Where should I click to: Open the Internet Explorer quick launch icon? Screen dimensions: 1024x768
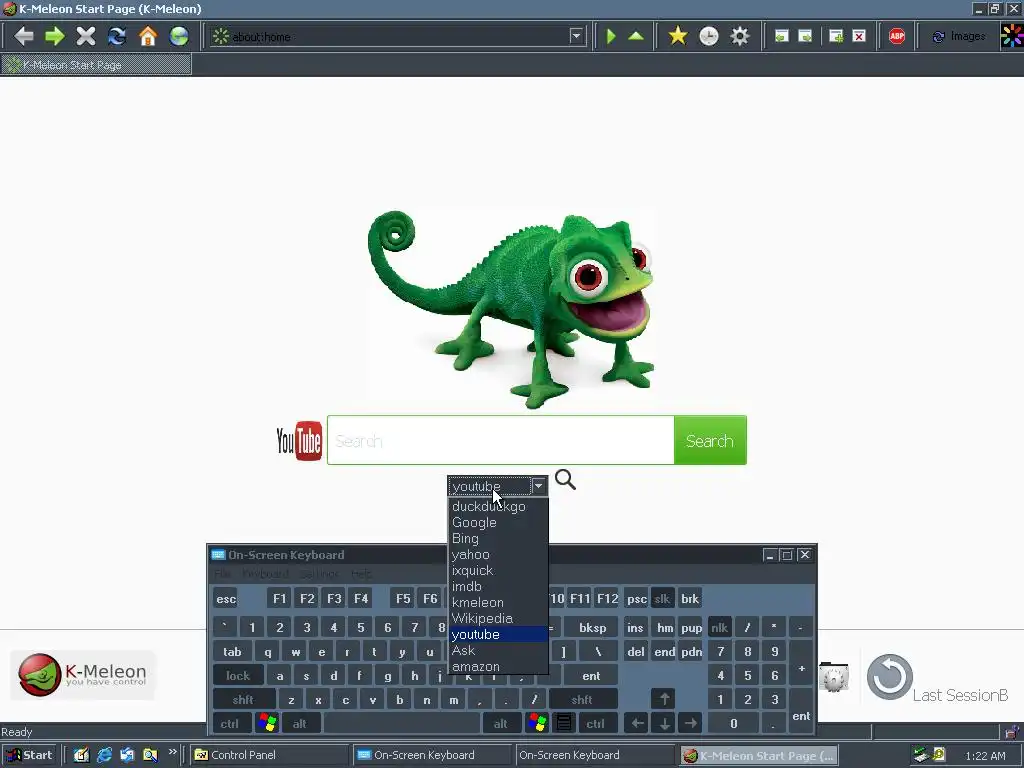[x=104, y=755]
